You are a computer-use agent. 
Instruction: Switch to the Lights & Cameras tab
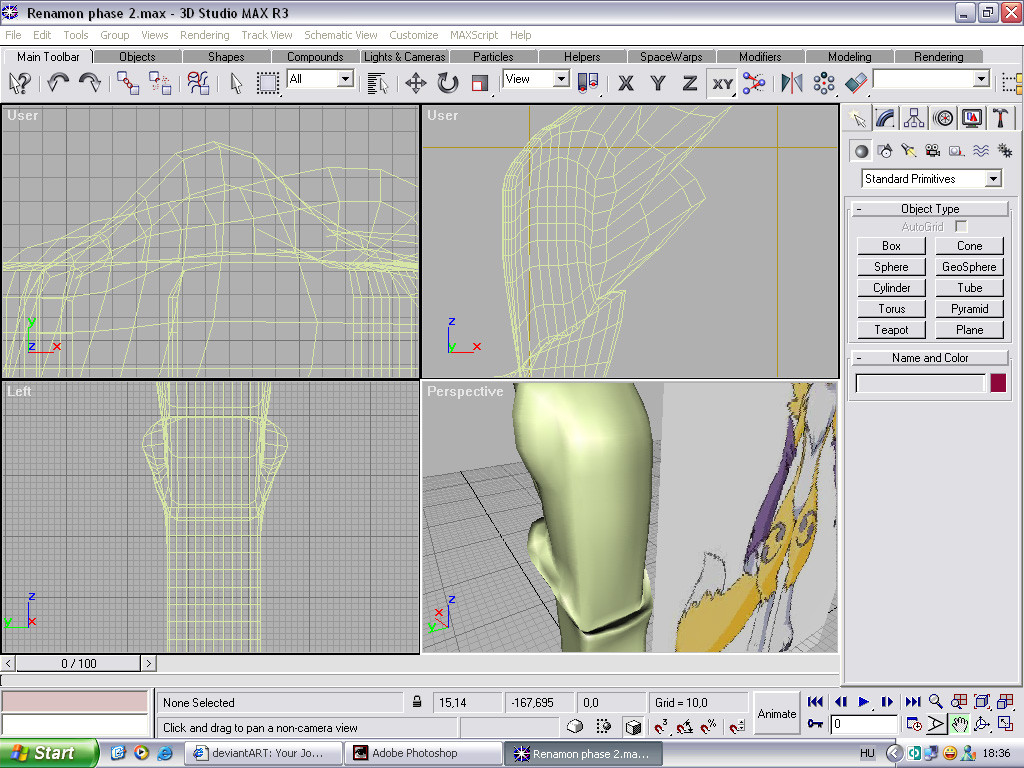tap(404, 57)
